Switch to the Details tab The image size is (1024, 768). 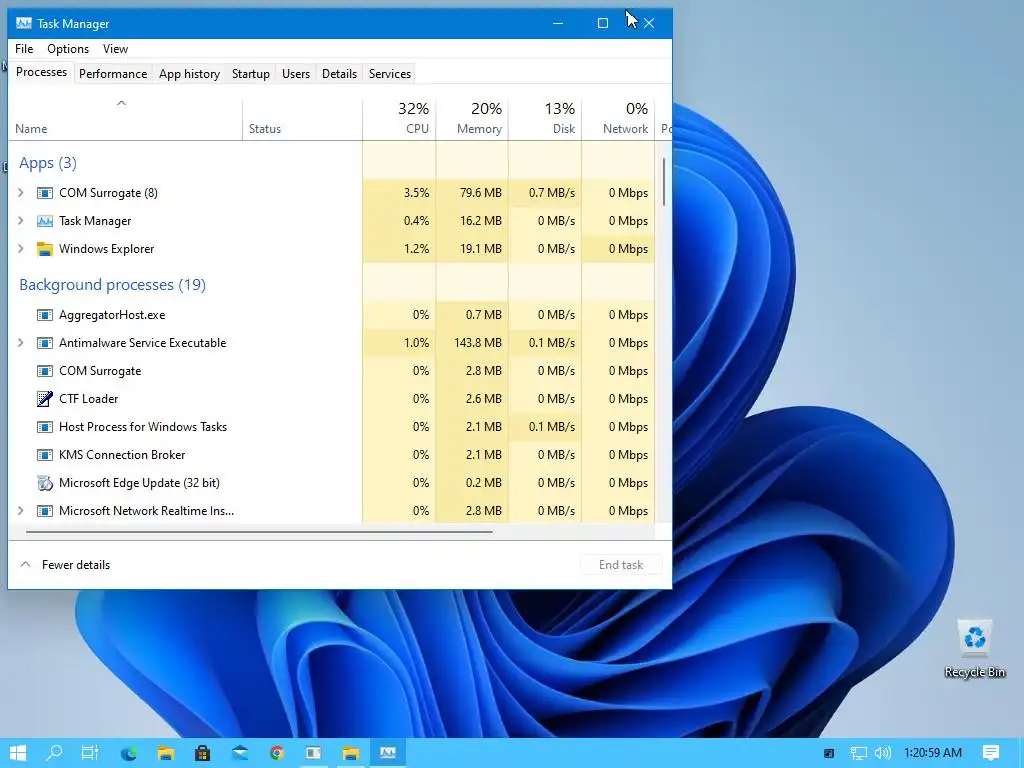coord(340,74)
